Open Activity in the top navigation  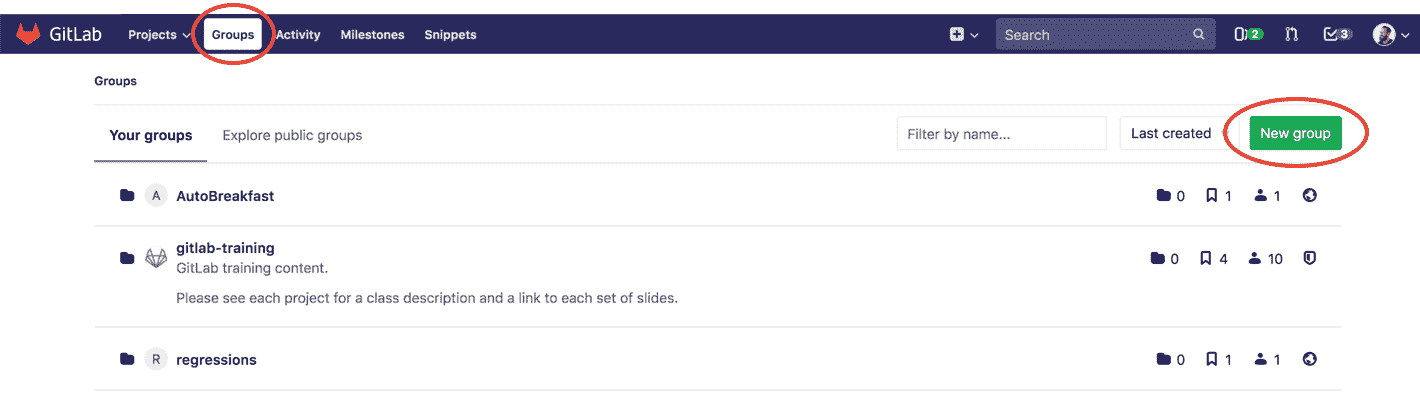(298, 34)
